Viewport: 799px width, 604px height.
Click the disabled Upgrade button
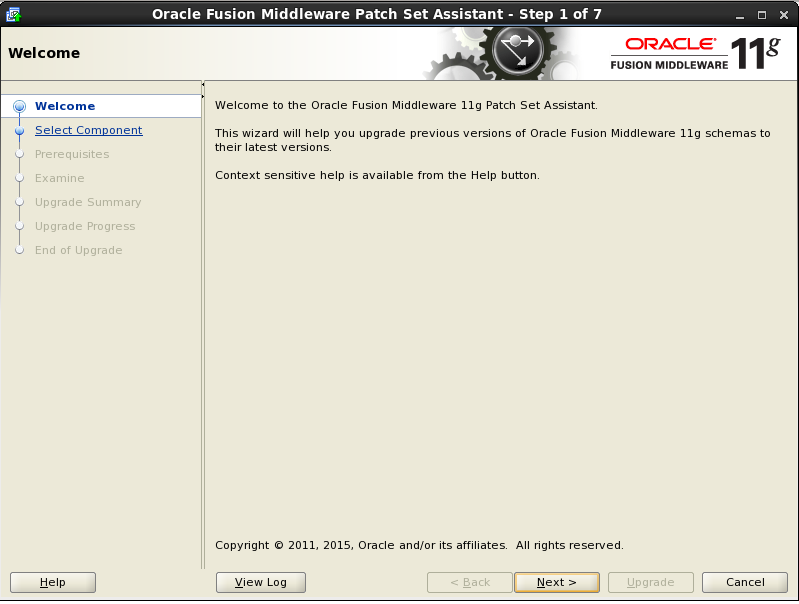click(x=650, y=582)
